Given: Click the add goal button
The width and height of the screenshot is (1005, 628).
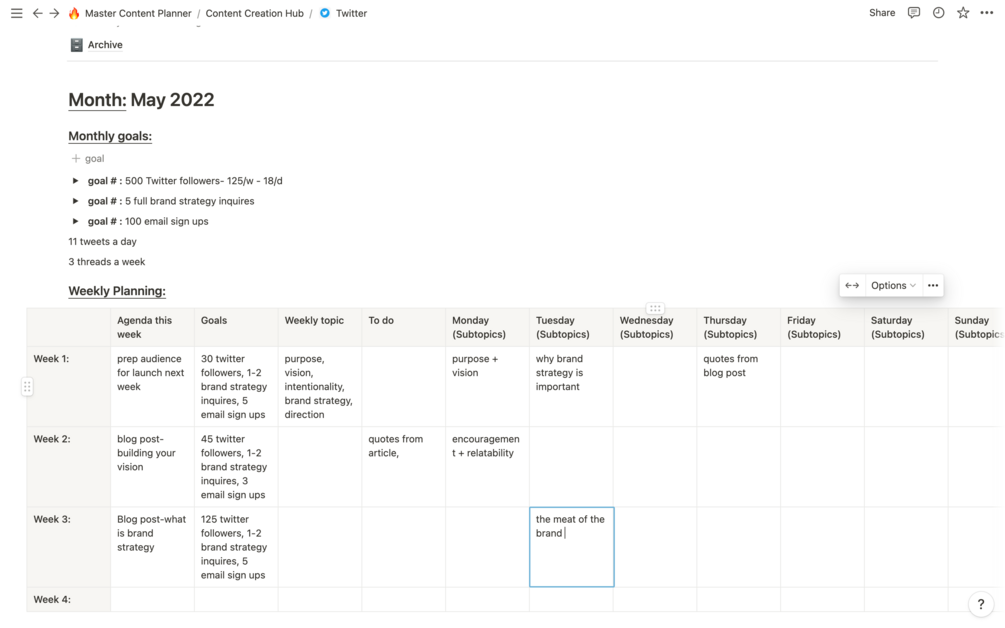Looking at the screenshot, I should tap(88, 158).
